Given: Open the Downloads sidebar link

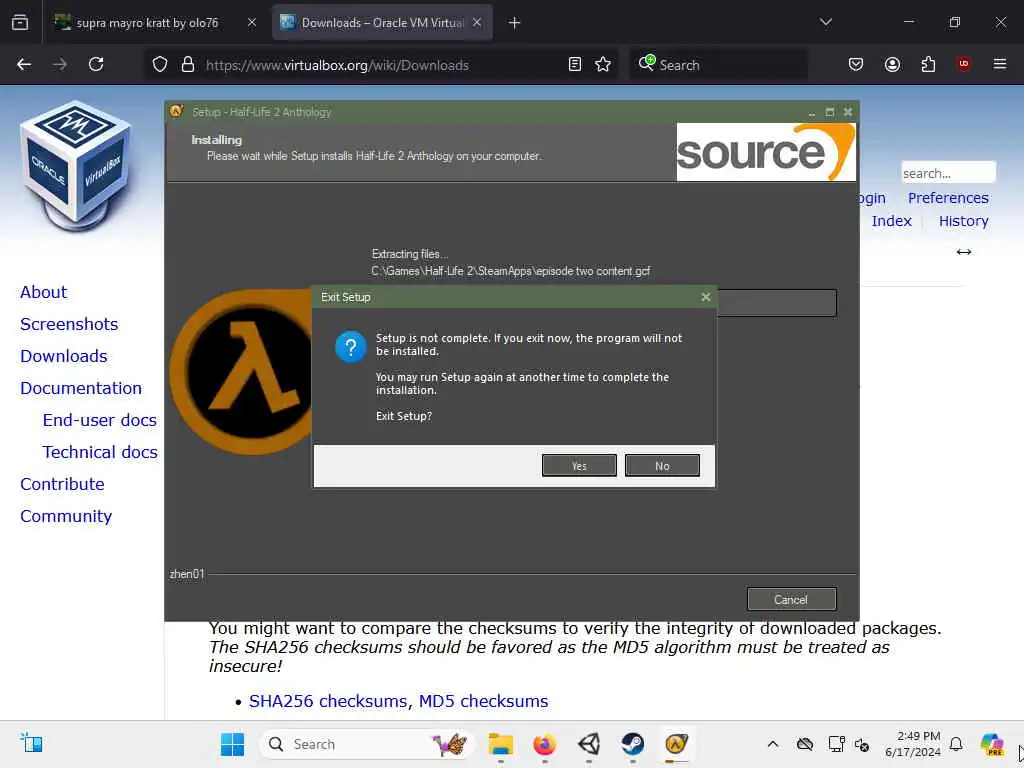Looking at the screenshot, I should 64,356.
